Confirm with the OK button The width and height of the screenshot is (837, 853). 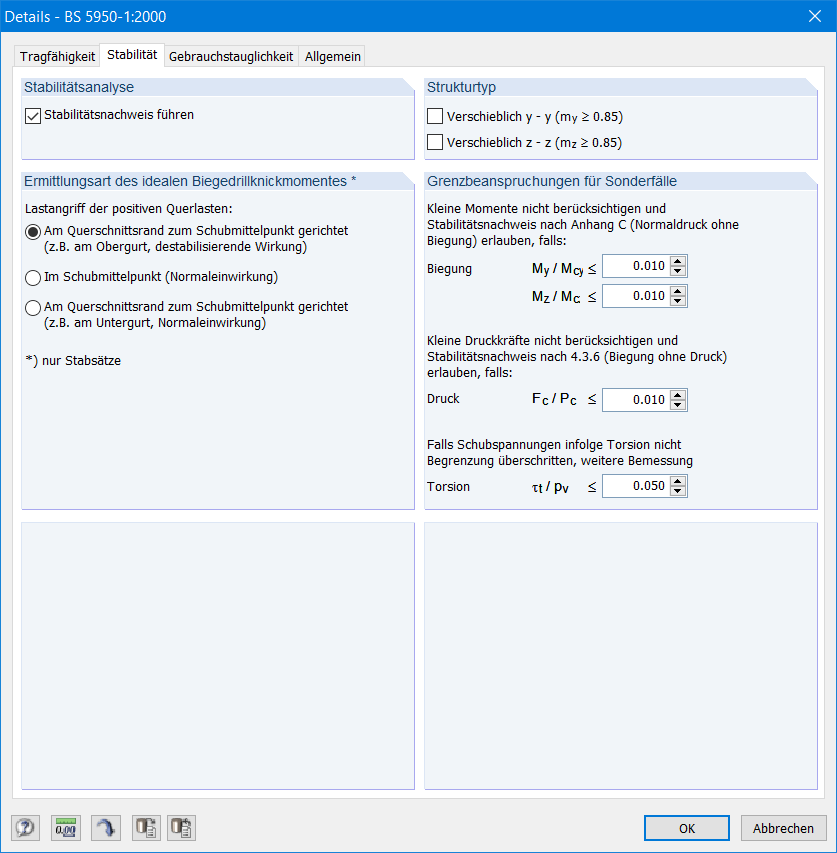tap(686, 828)
